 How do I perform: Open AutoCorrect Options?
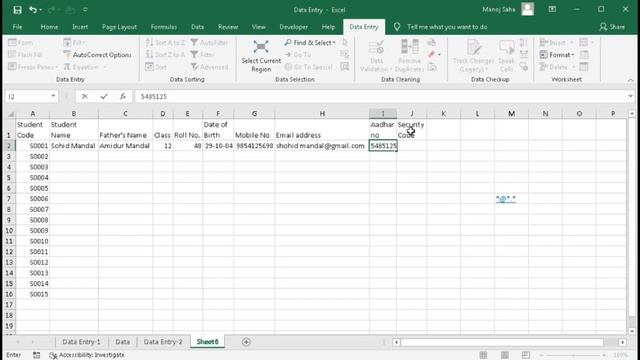click(x=98, y=55)
